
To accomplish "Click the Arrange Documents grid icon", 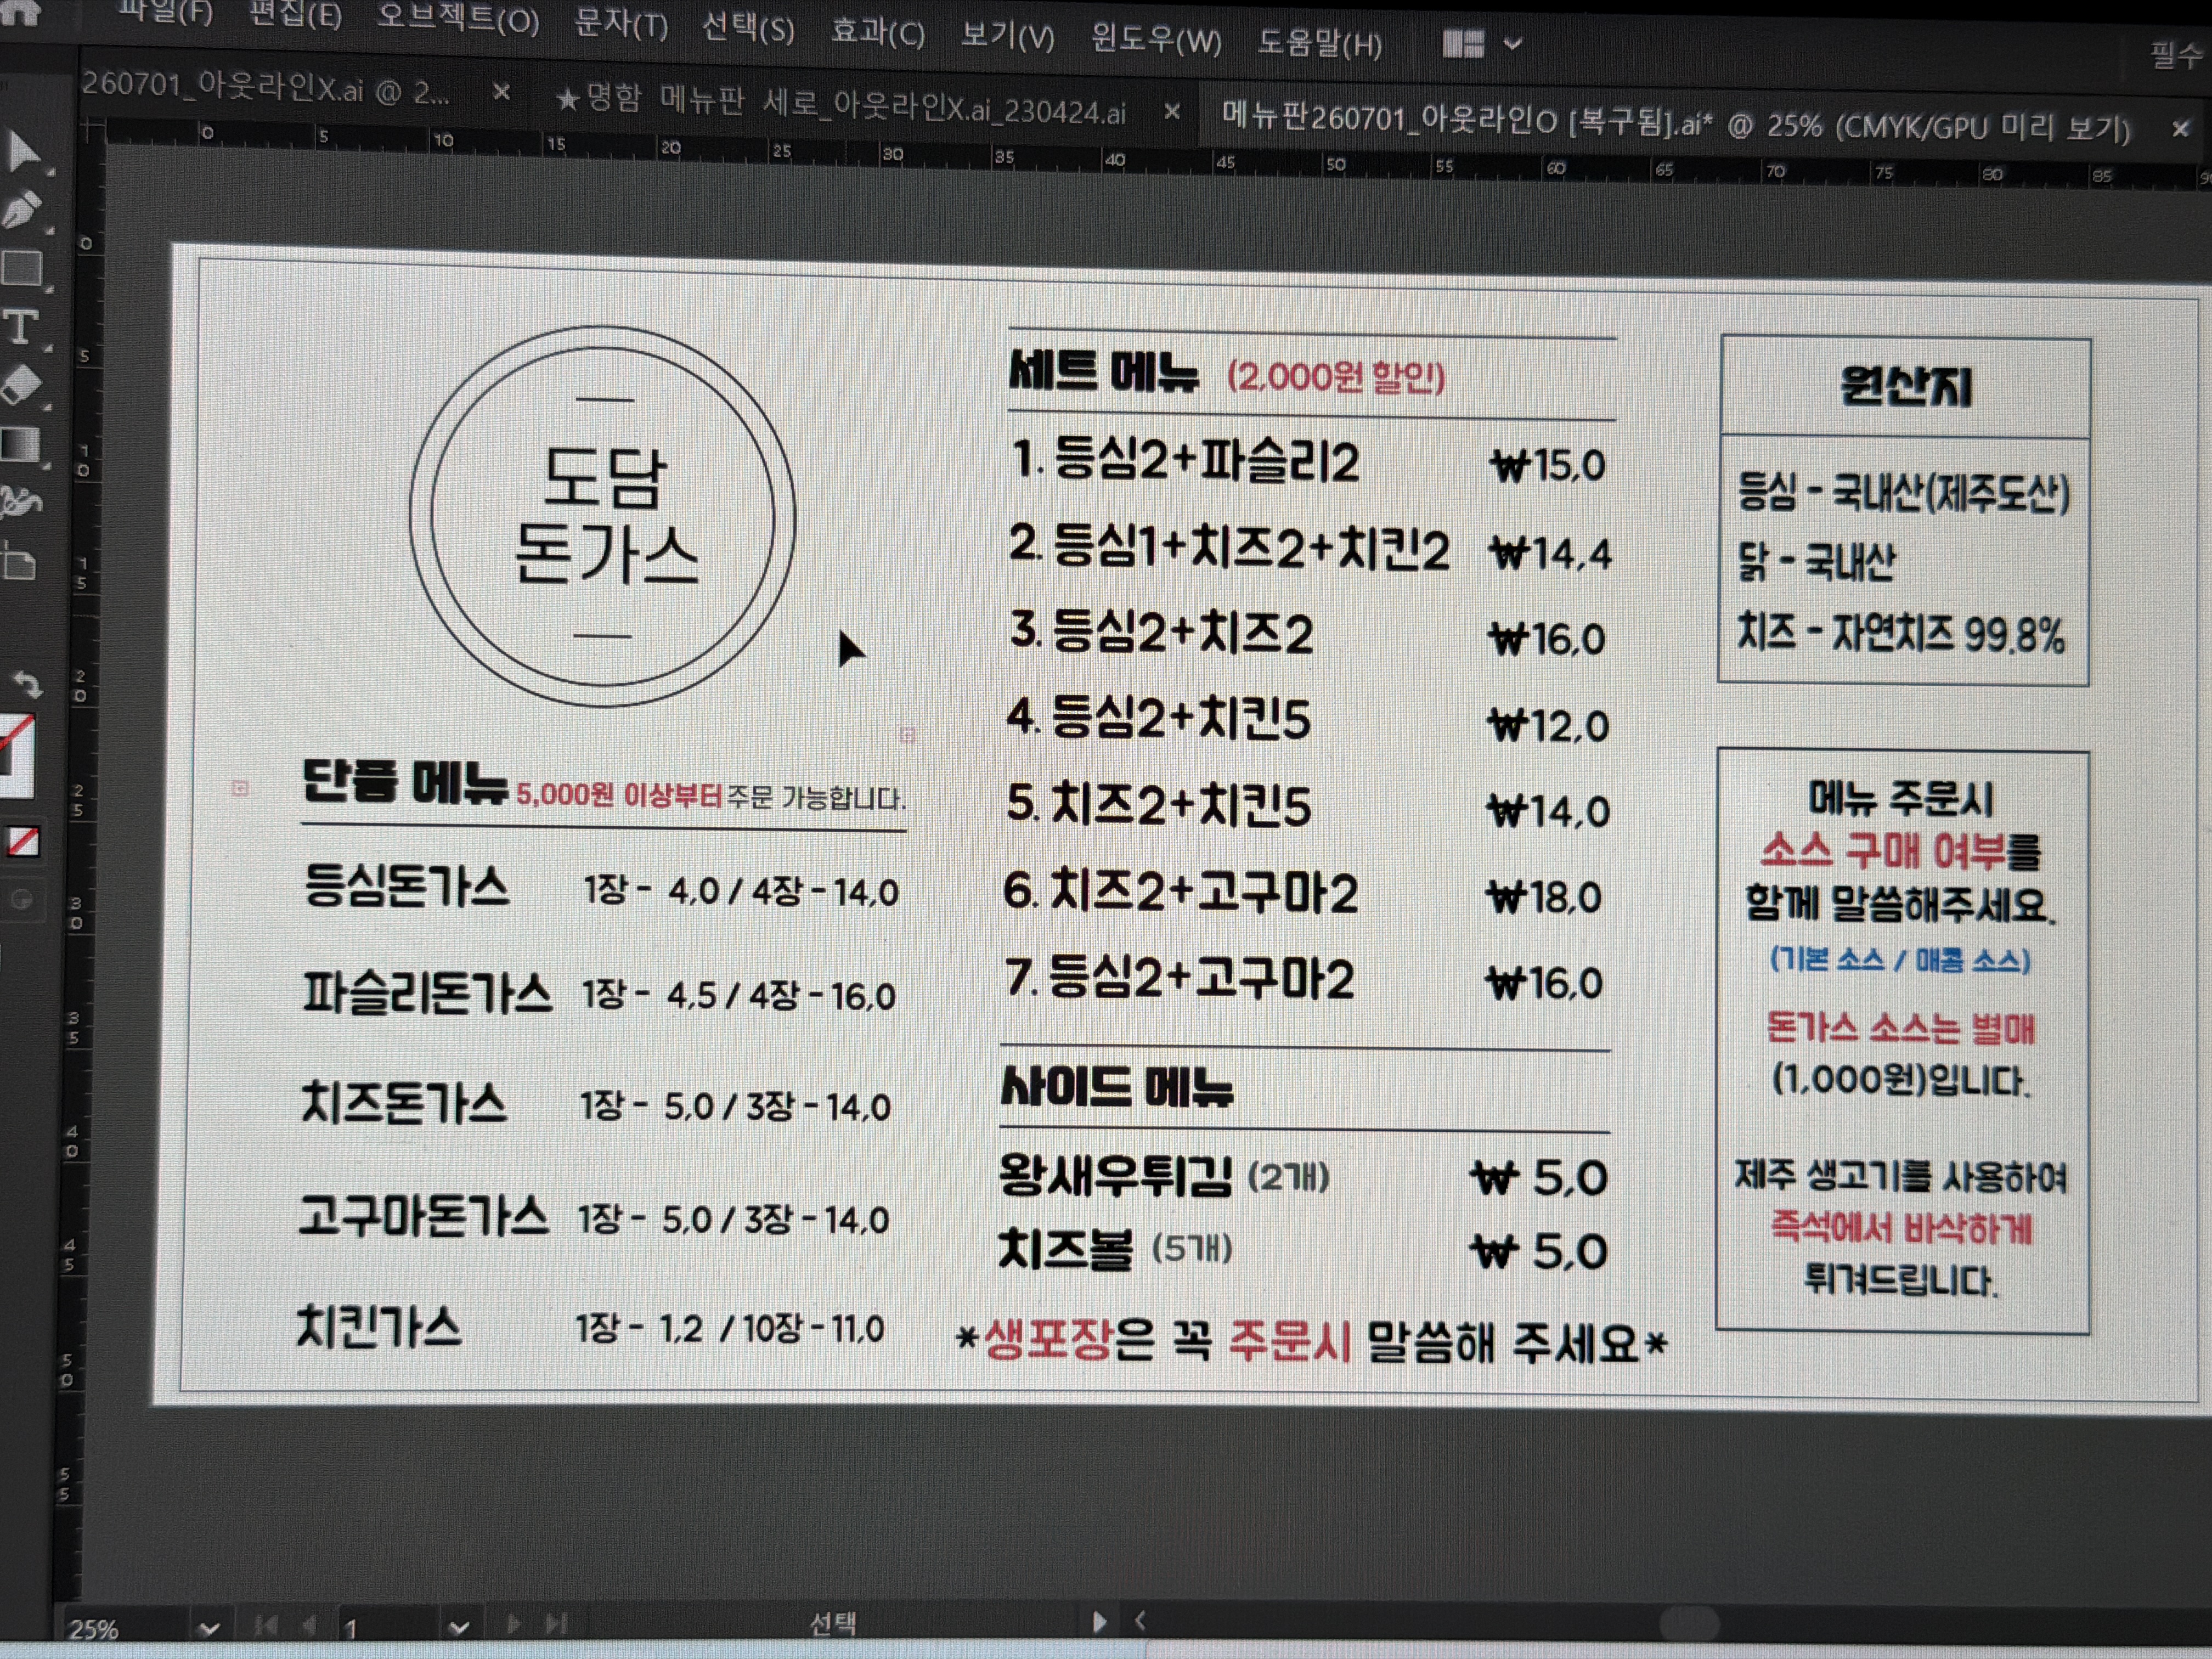I will 1463,43.
